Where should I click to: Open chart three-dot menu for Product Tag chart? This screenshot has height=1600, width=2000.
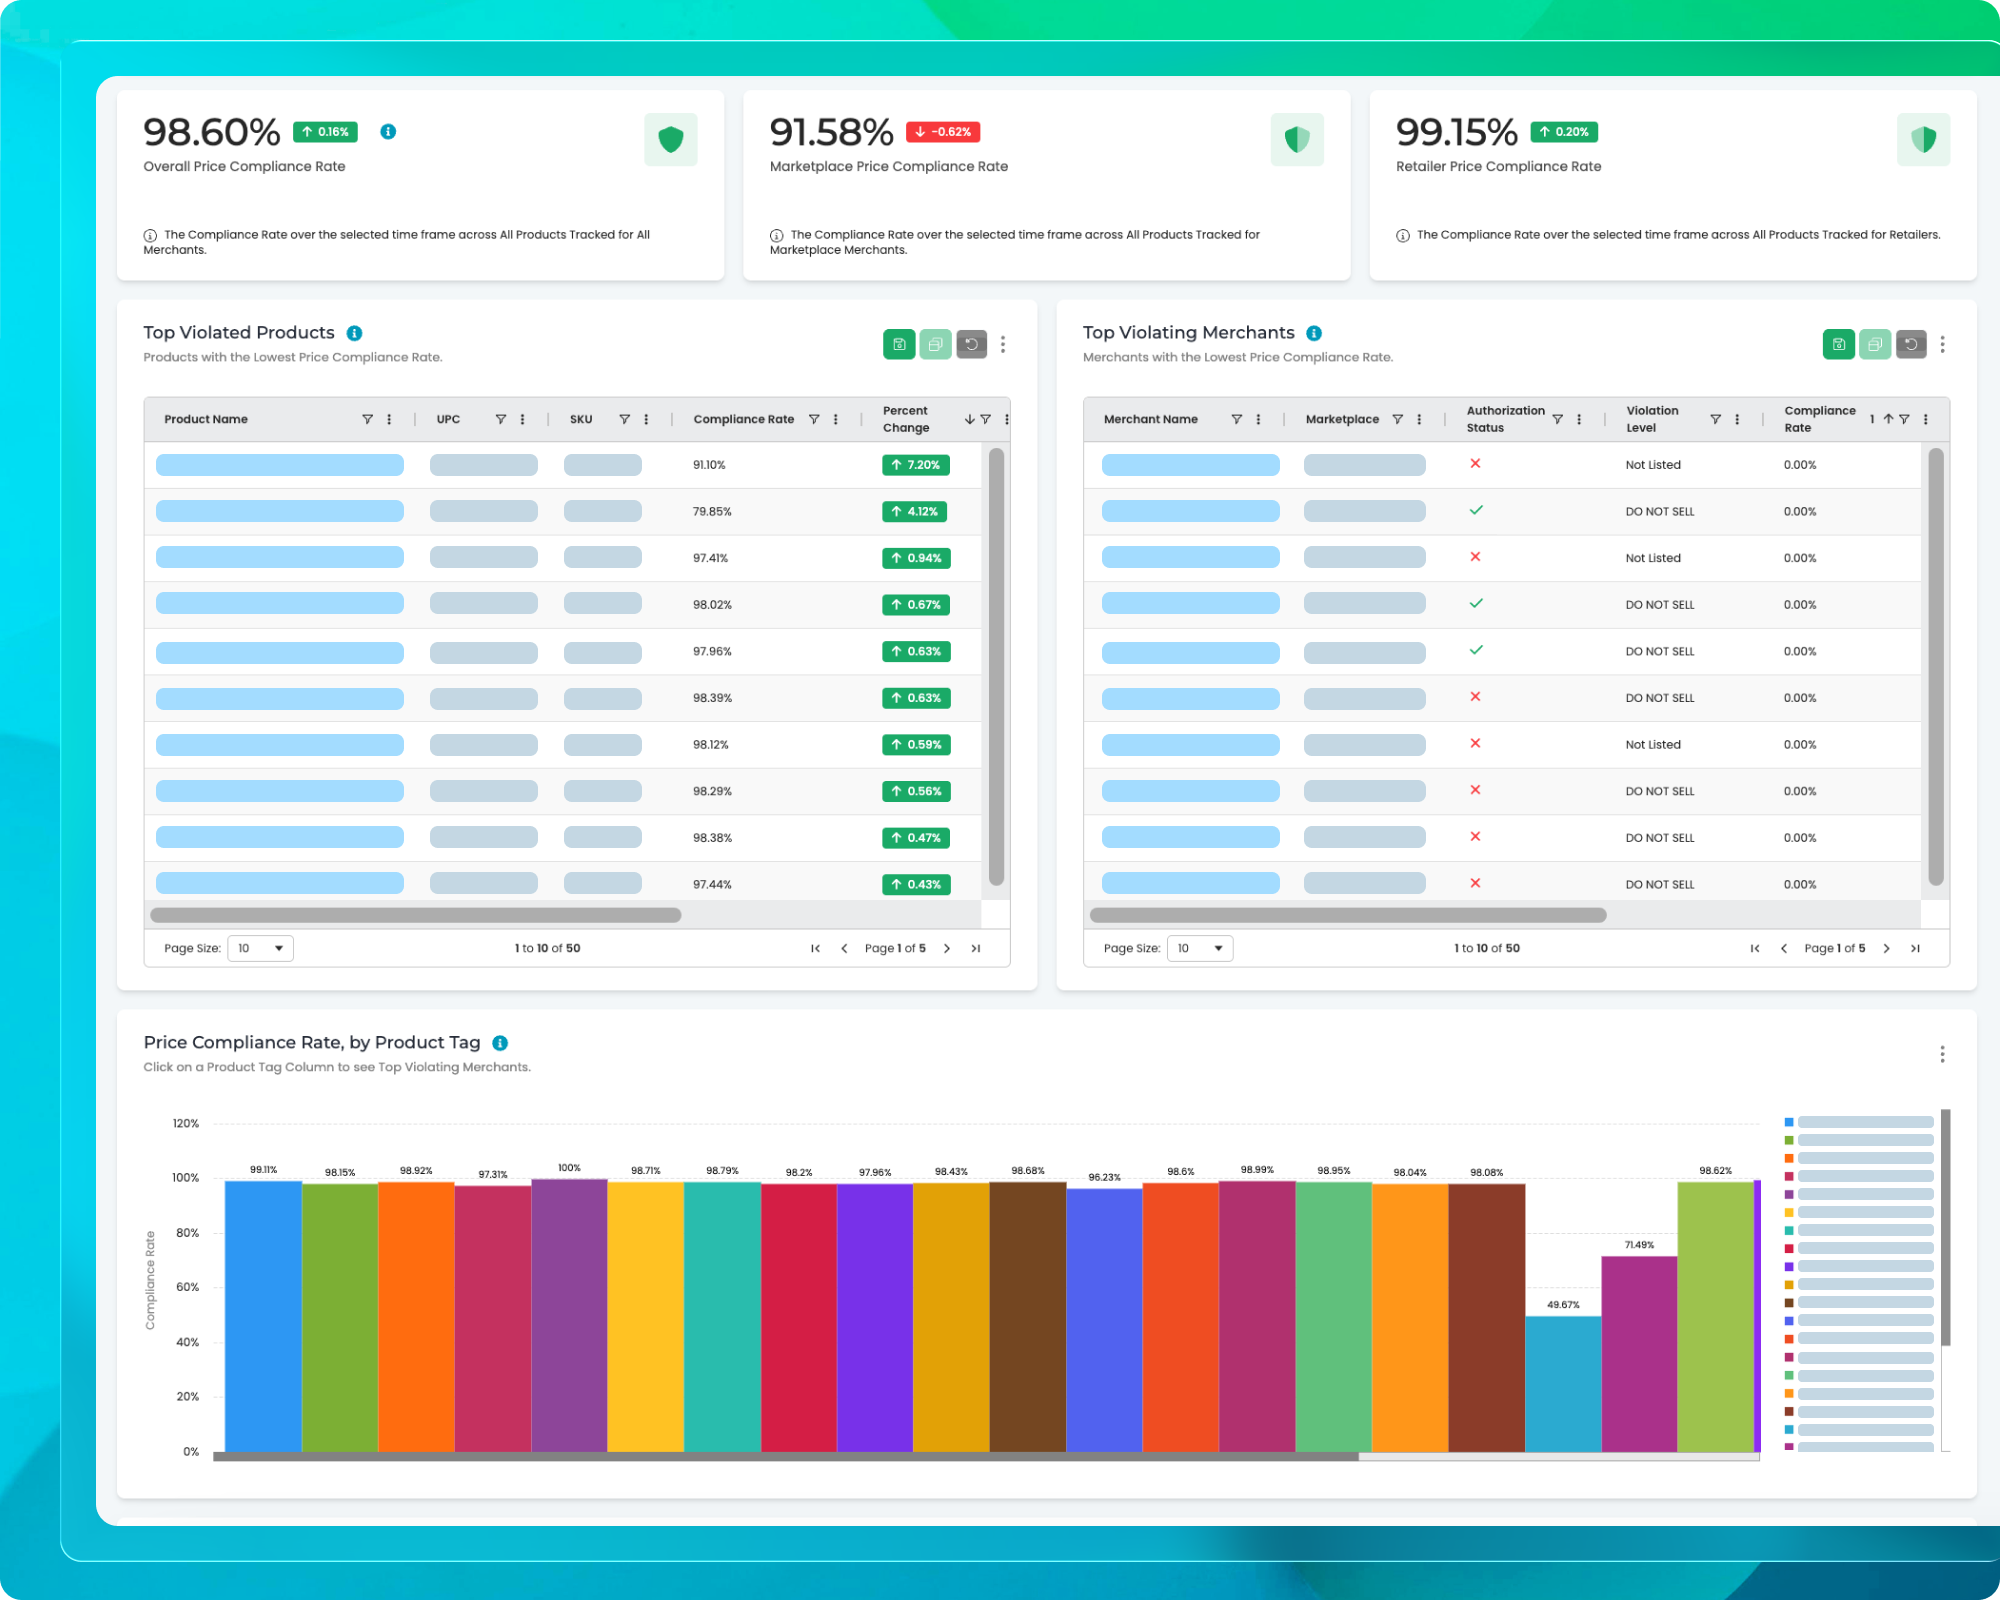click(x=1942, y=1054)
